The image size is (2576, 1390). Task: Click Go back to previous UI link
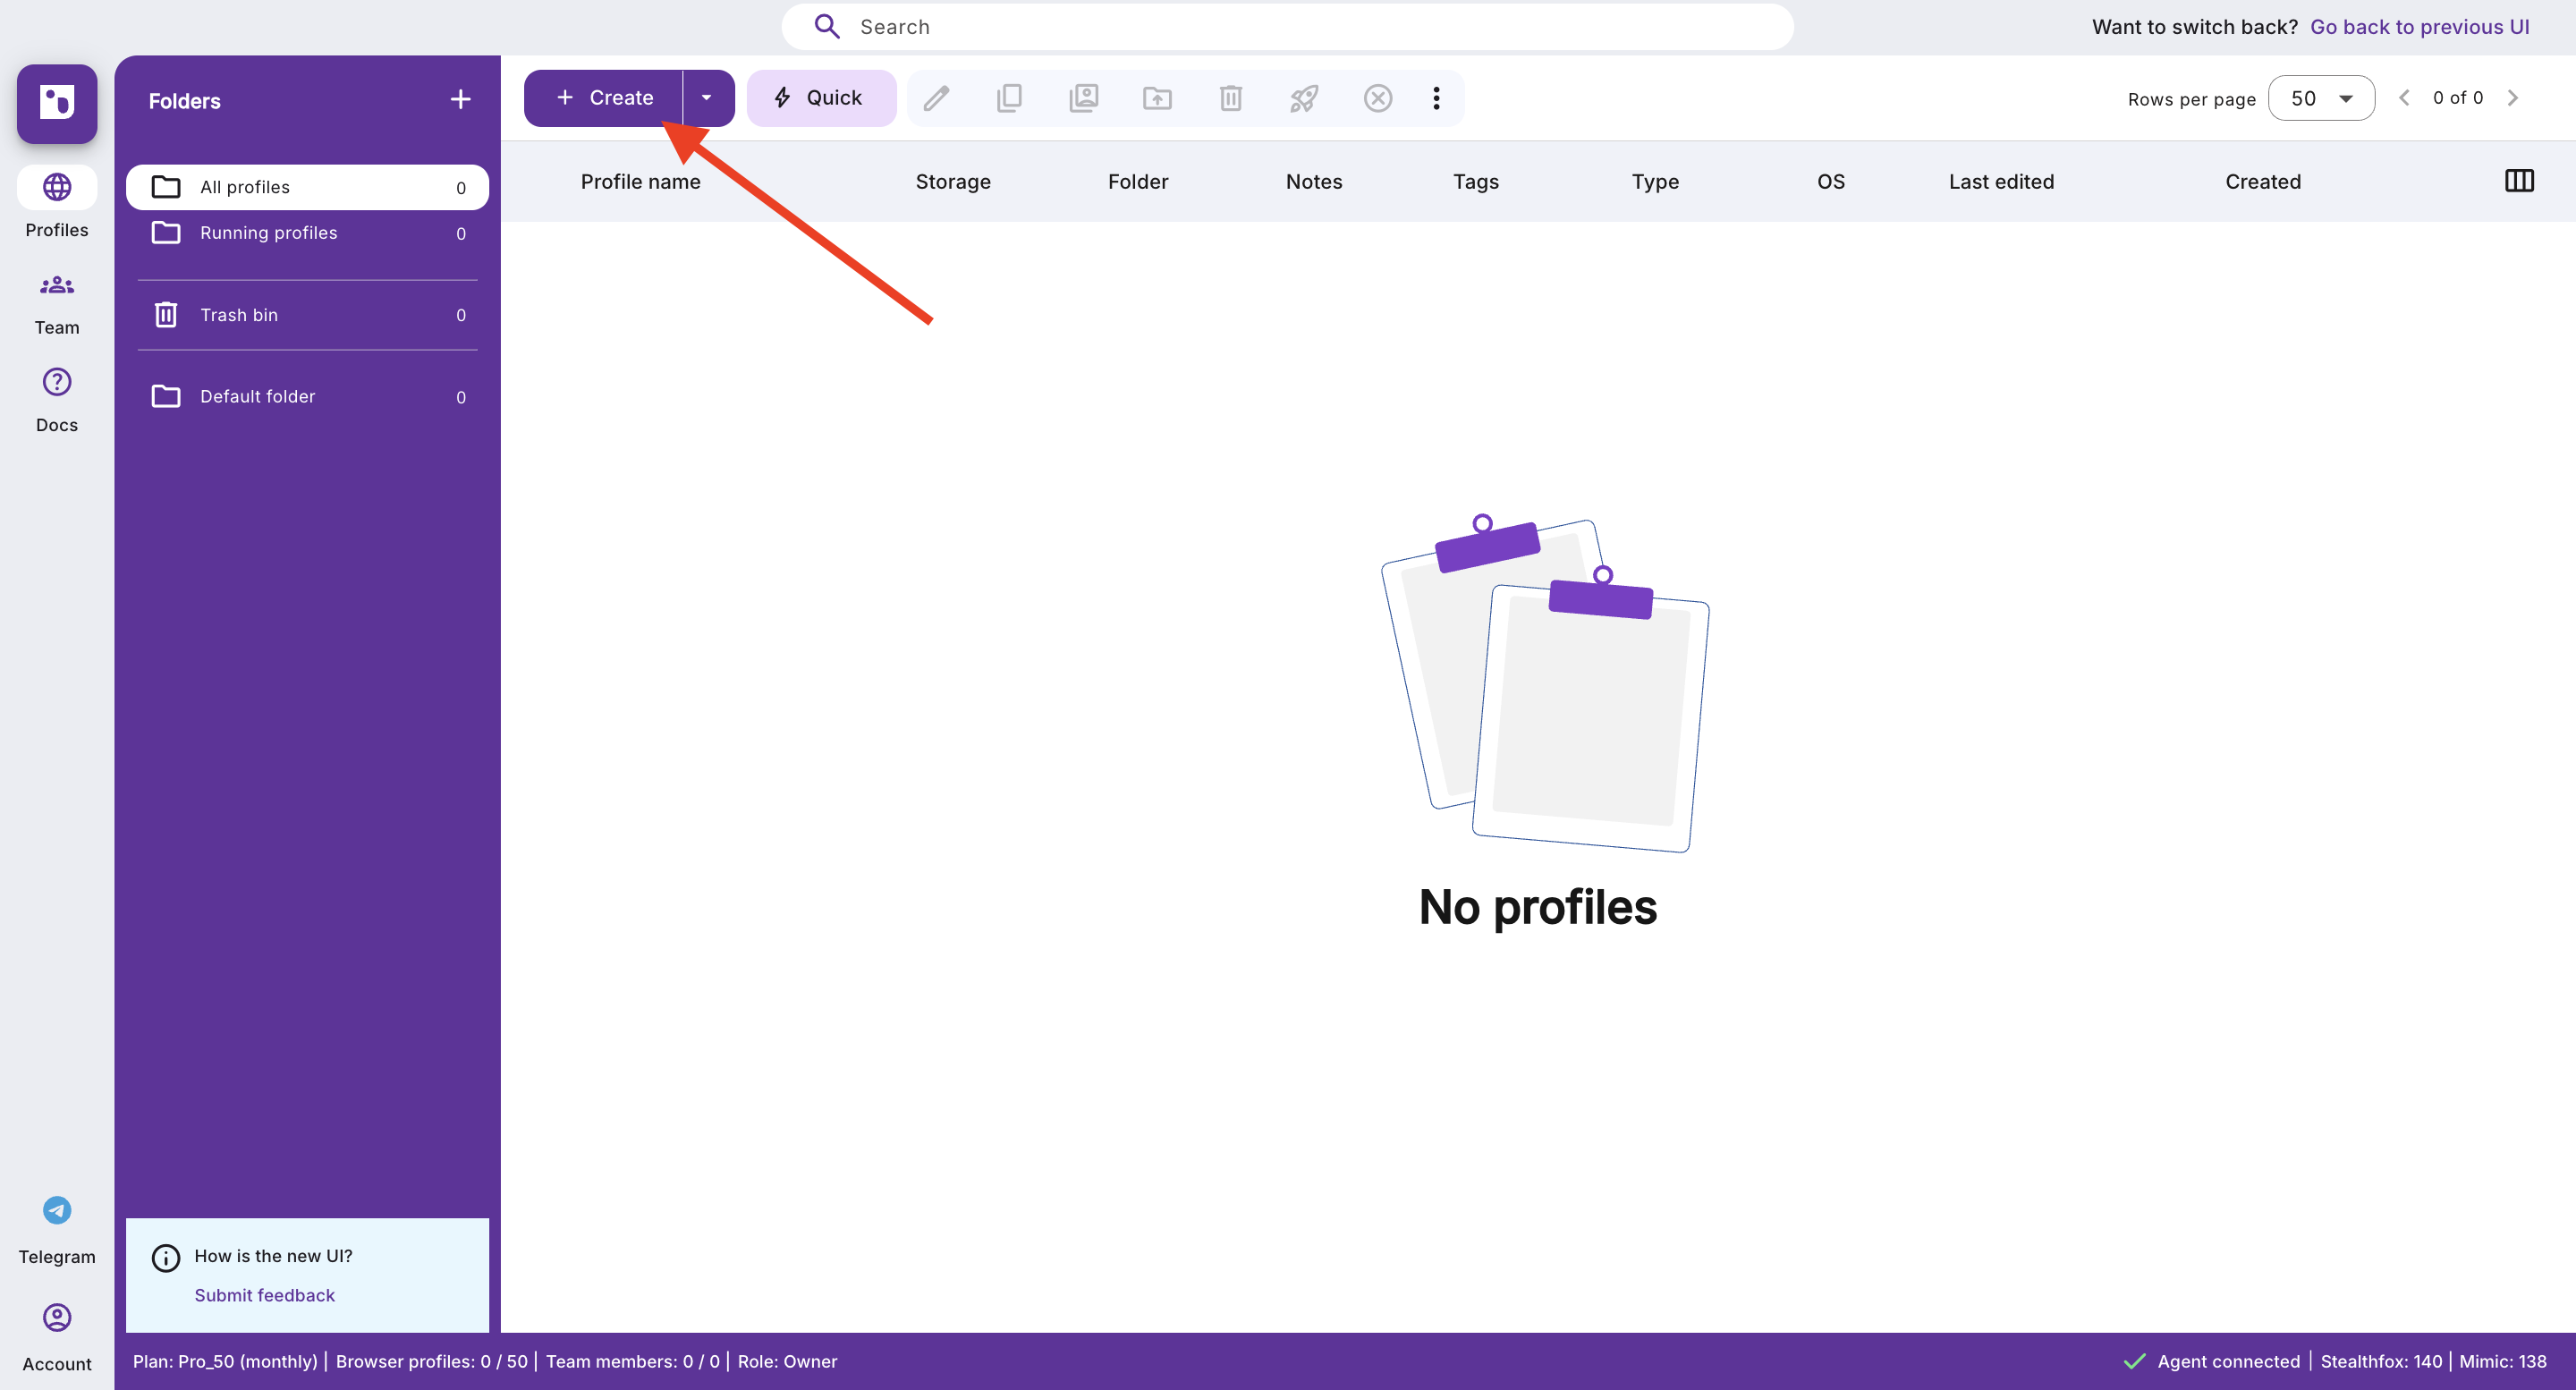click(2419, 27)
